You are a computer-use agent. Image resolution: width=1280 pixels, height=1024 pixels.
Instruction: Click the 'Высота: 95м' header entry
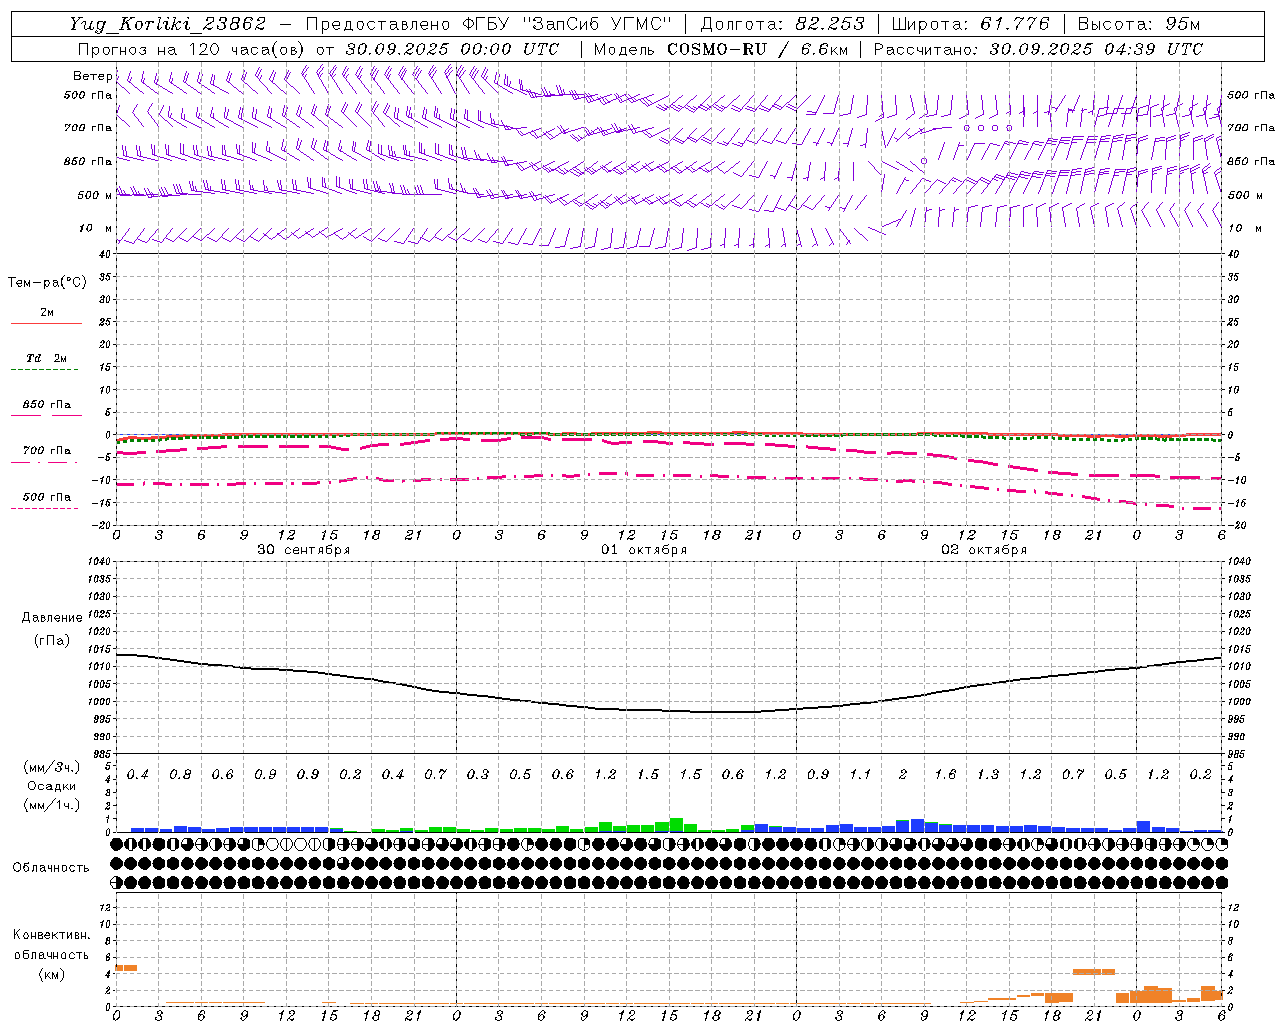(x=1139, y=24)
